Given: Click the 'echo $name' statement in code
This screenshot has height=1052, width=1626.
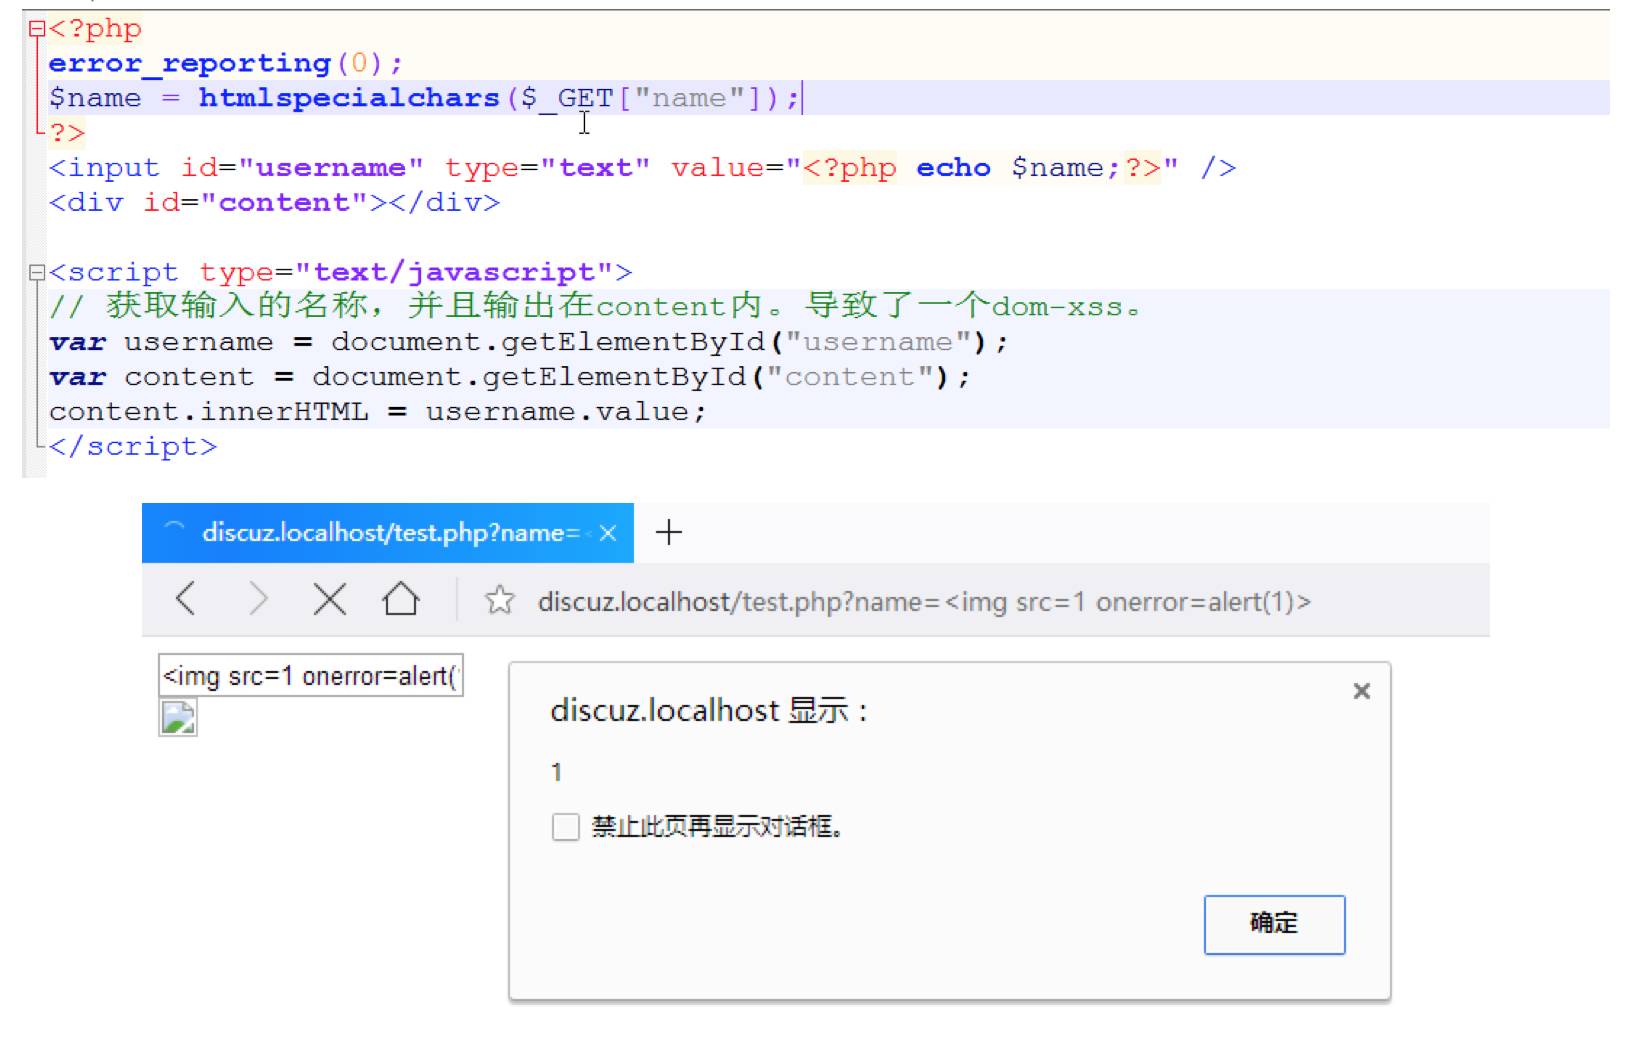Looking at the screenshot, I should click(1017, 168).
